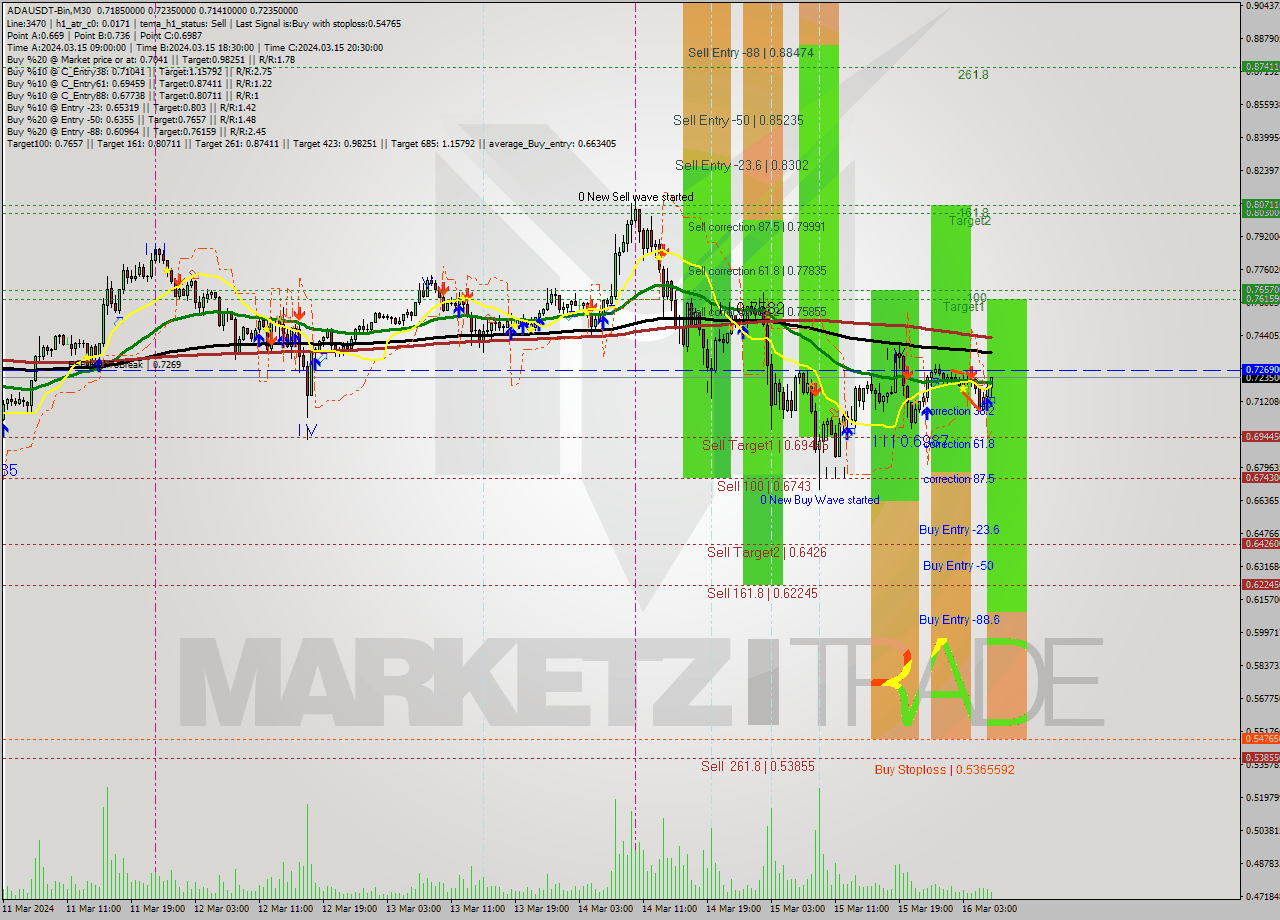The image size is (1280, 920).
Task: Click the 'Sell Entry -50 | 0.85235' label
Action: 738,120
